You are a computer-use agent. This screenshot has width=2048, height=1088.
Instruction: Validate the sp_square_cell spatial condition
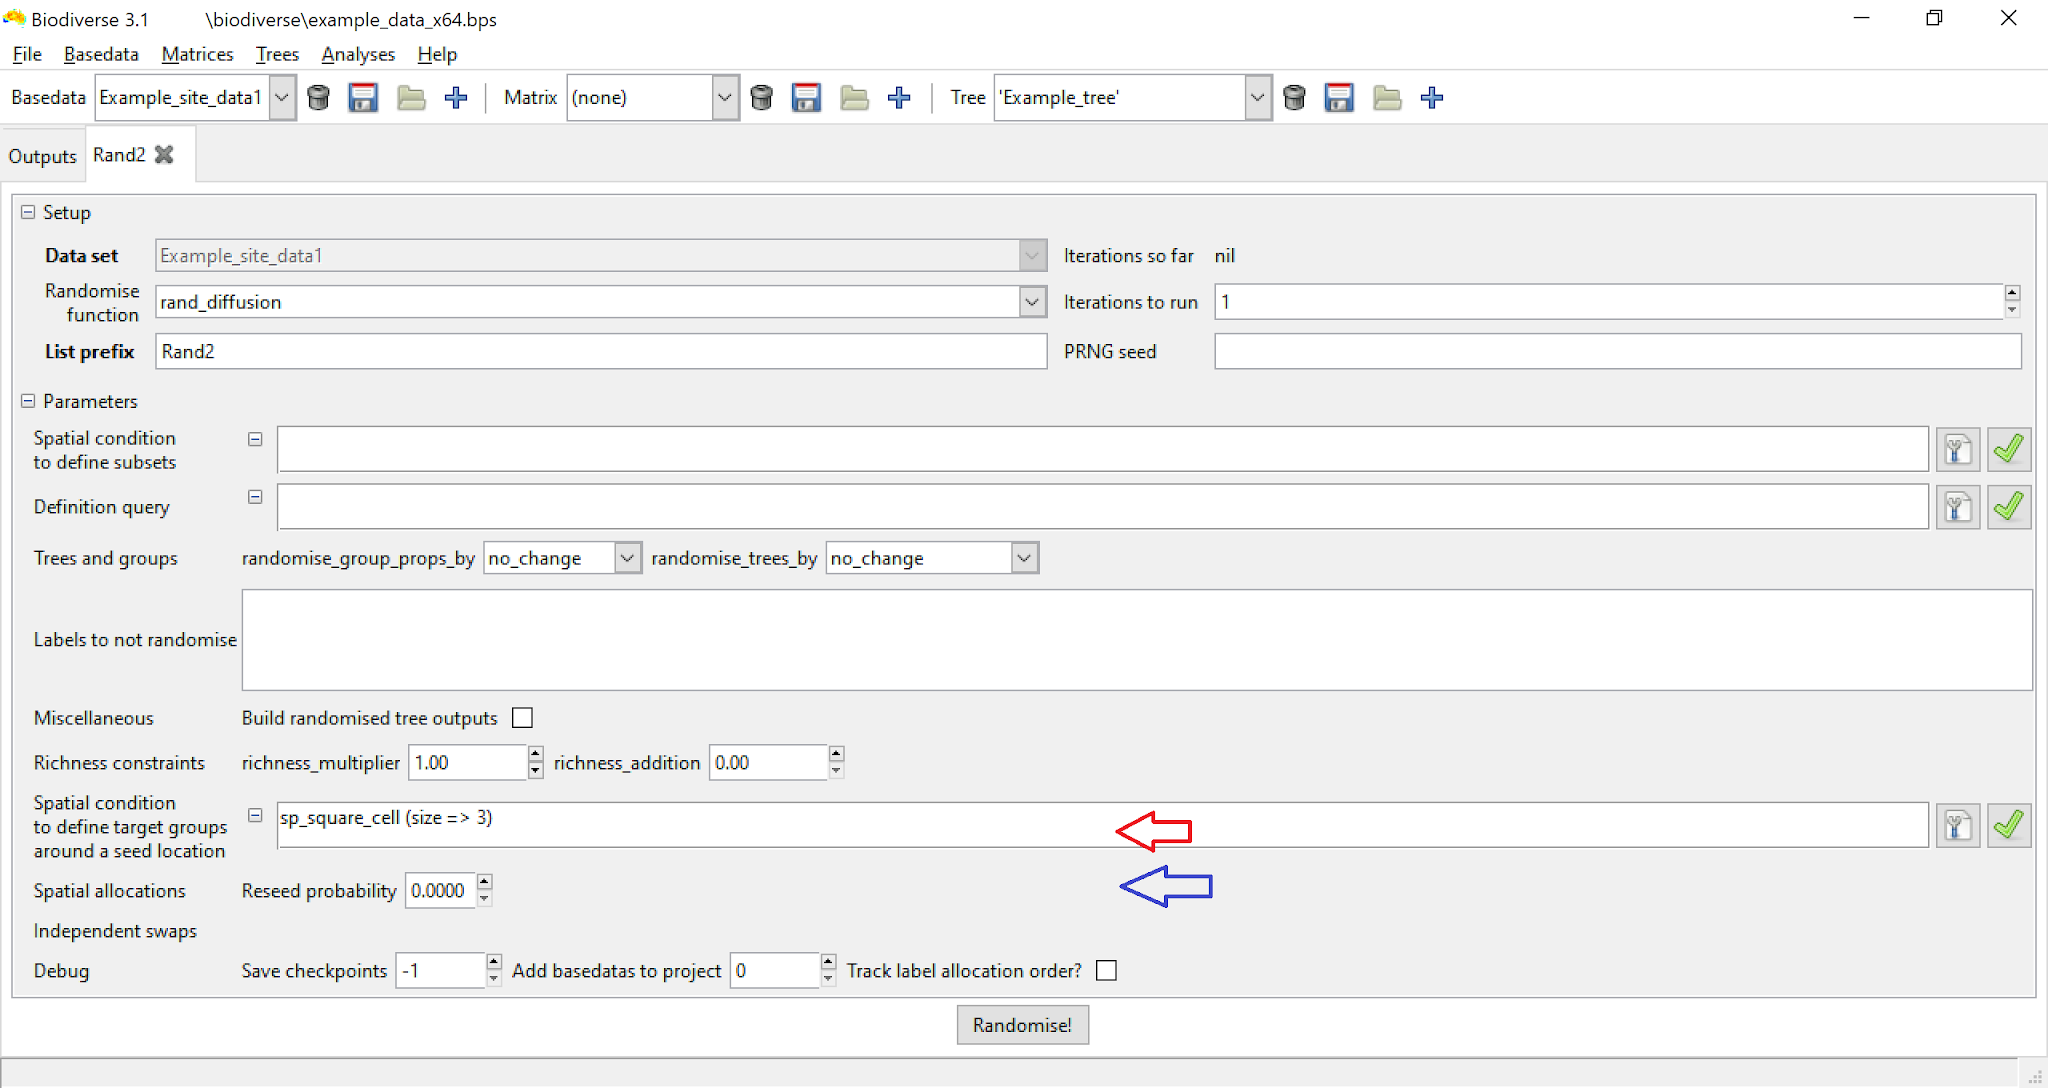click(2009, 824)
